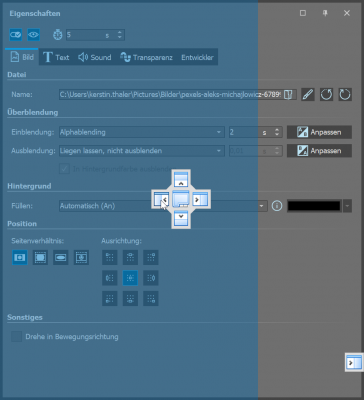Select the fourth Seitenverhältnis icon

point(81,258)
